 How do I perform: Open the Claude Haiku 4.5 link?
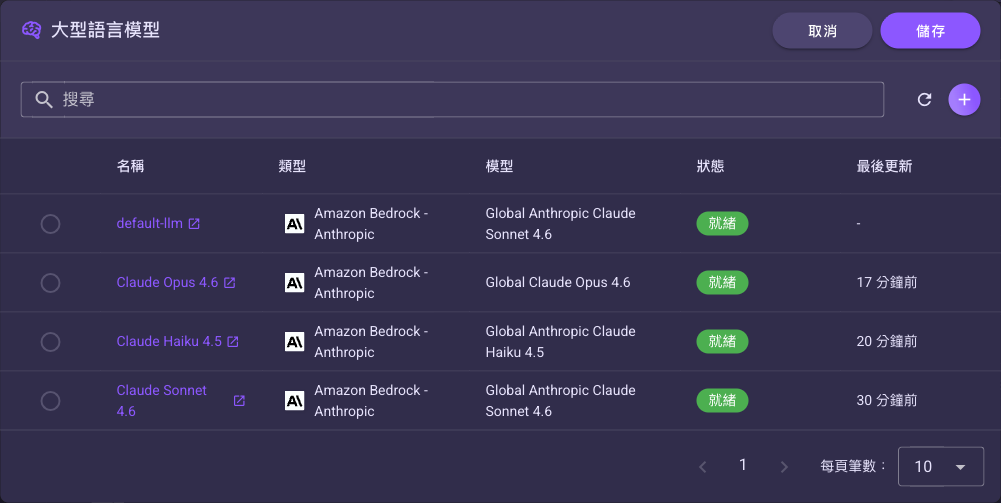click(169, 342)
